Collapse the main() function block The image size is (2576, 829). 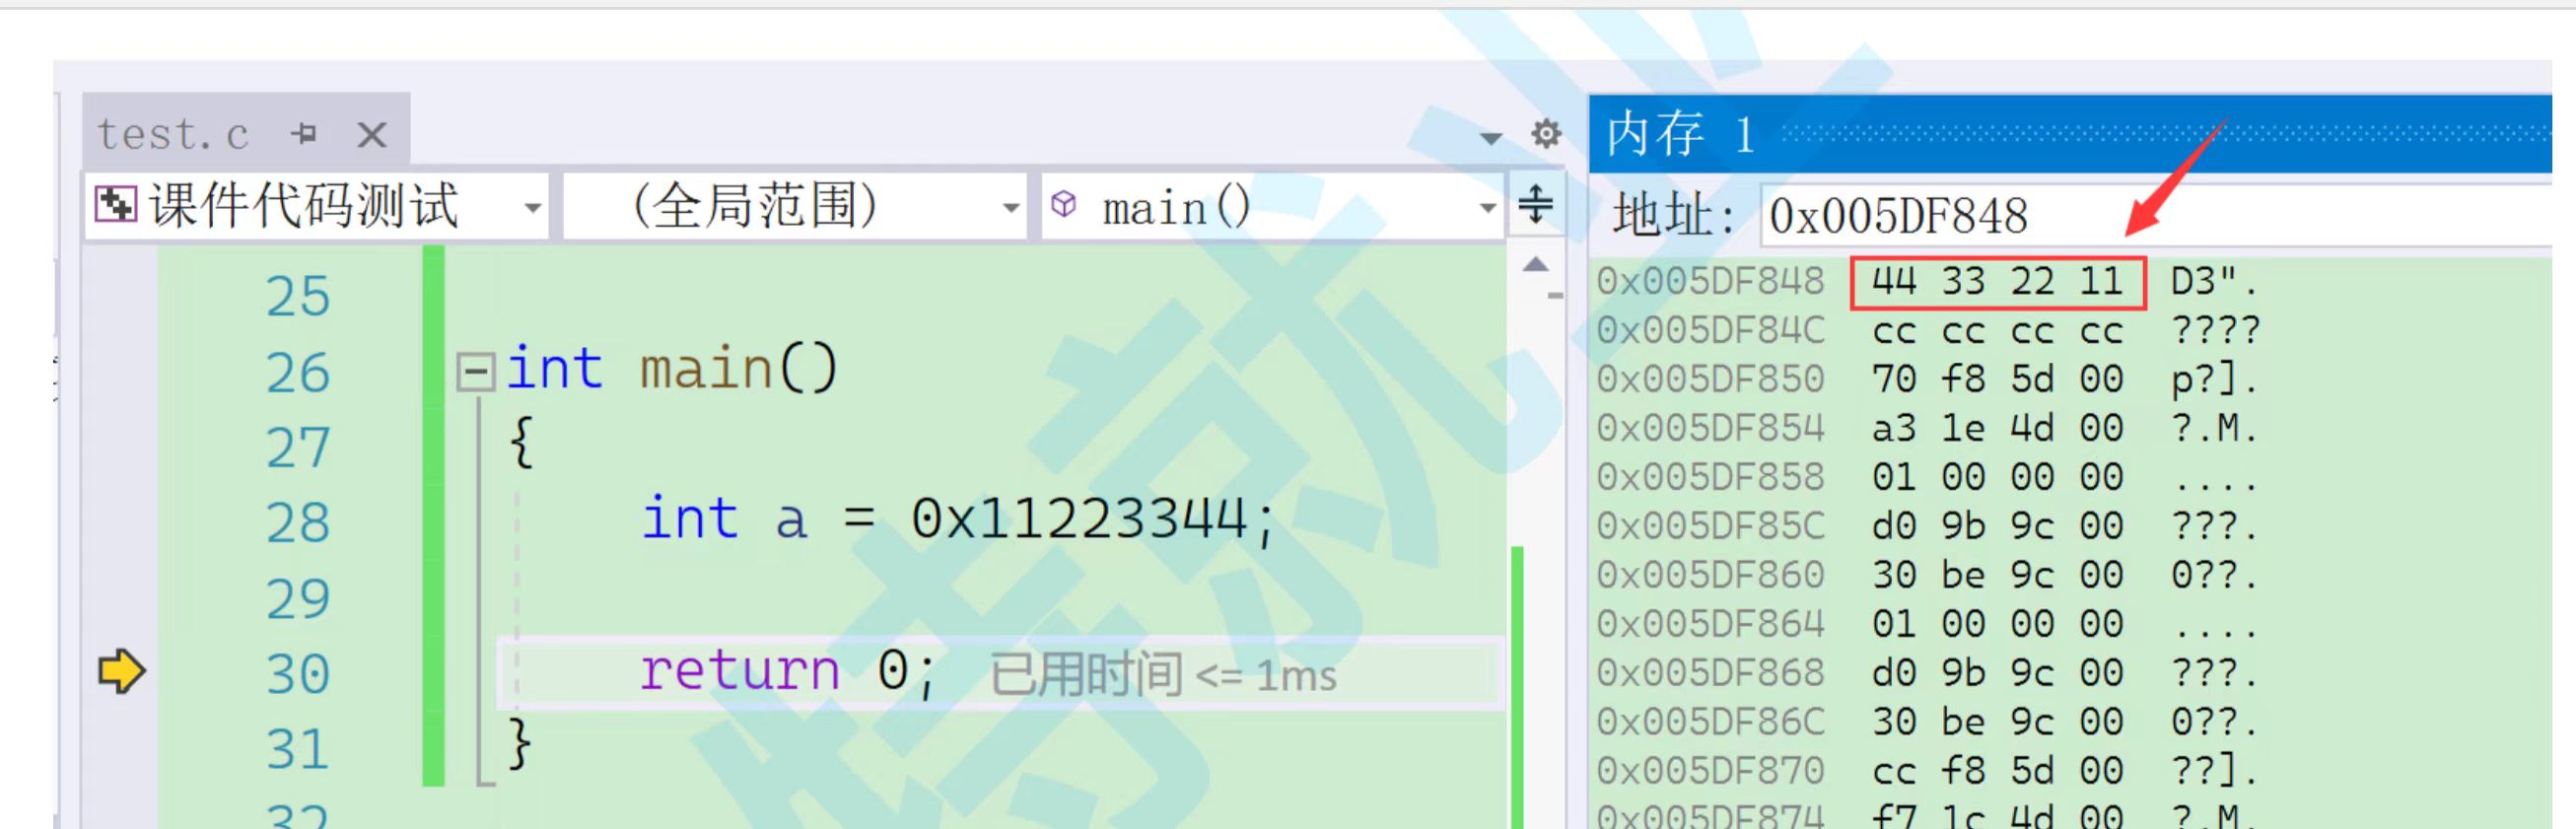pos(475,372)
